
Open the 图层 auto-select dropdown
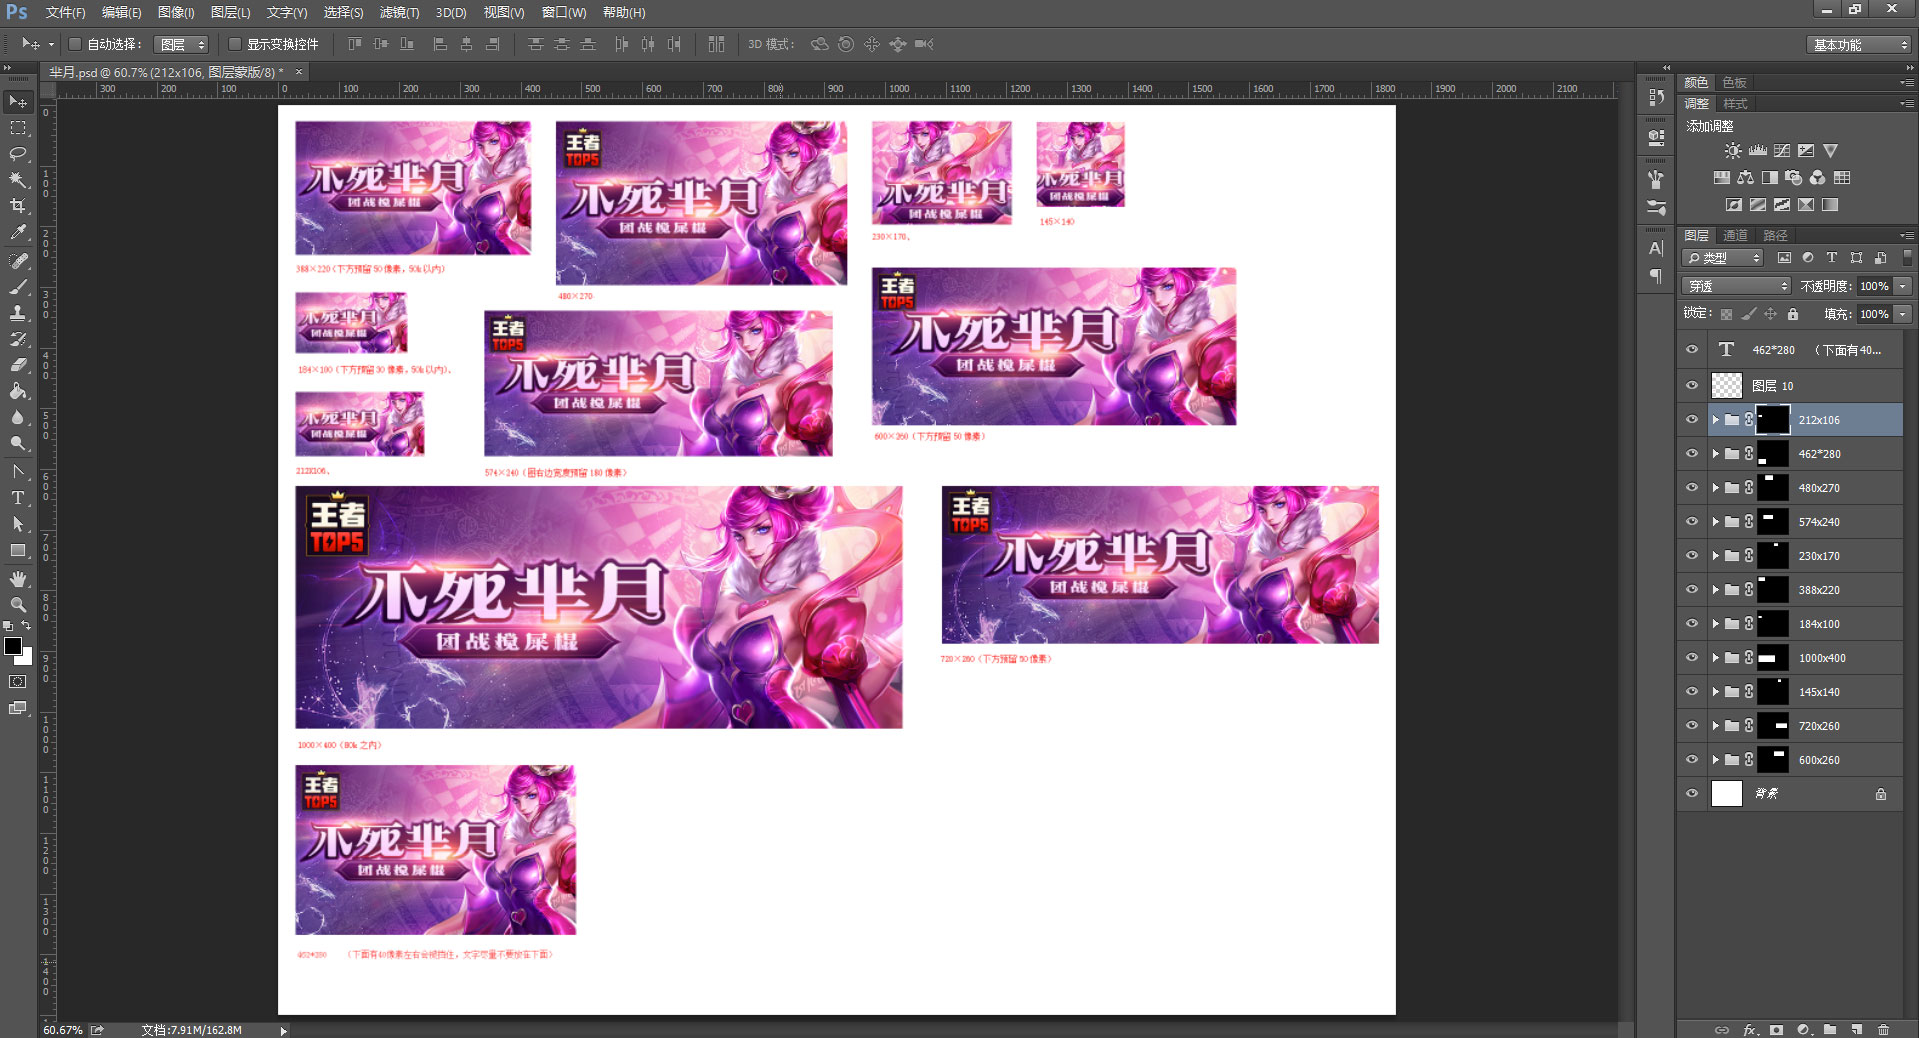tap(182, 44)
